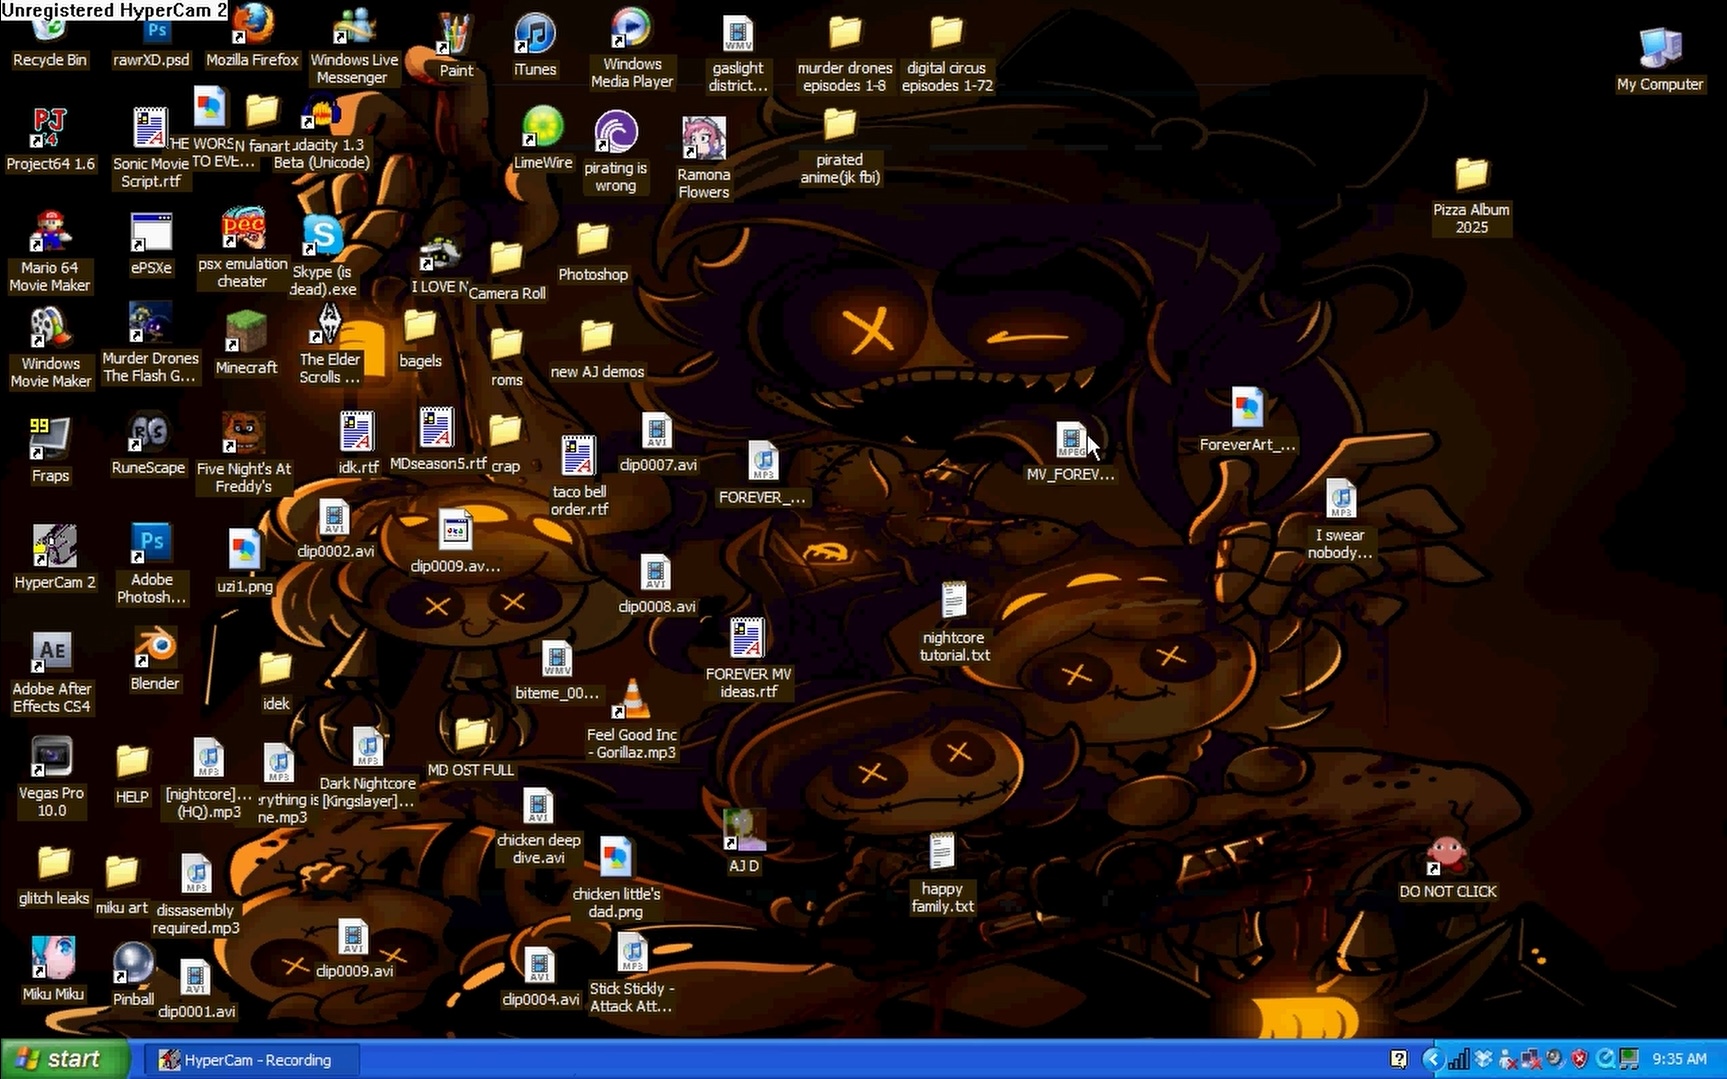This screenshot has width=1727, height=1079.
Task: Expand hidden system tray icons arrow
Action: [x=1431, y=1059]
